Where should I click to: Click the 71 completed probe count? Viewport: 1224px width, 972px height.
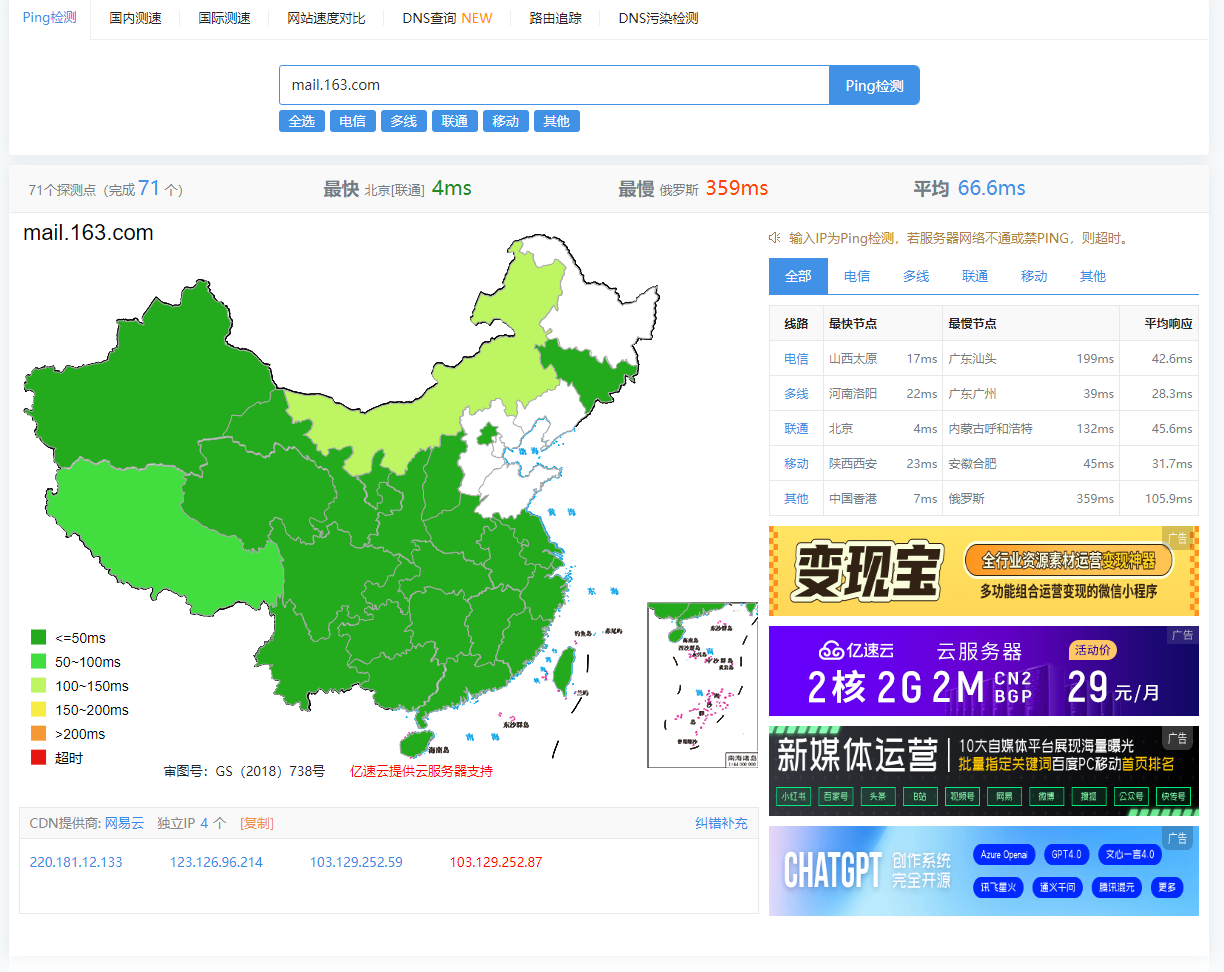(149, 188)
